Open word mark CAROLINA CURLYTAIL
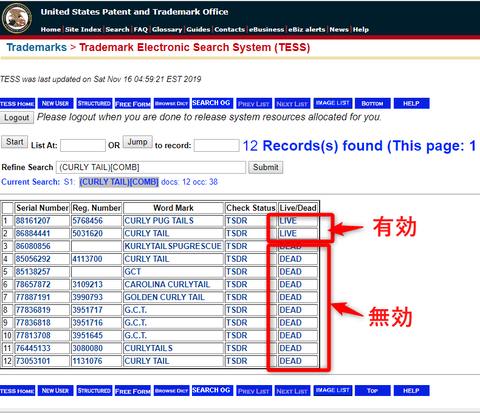This screenshot has height=413, width=480. click(x=167, y=284)
